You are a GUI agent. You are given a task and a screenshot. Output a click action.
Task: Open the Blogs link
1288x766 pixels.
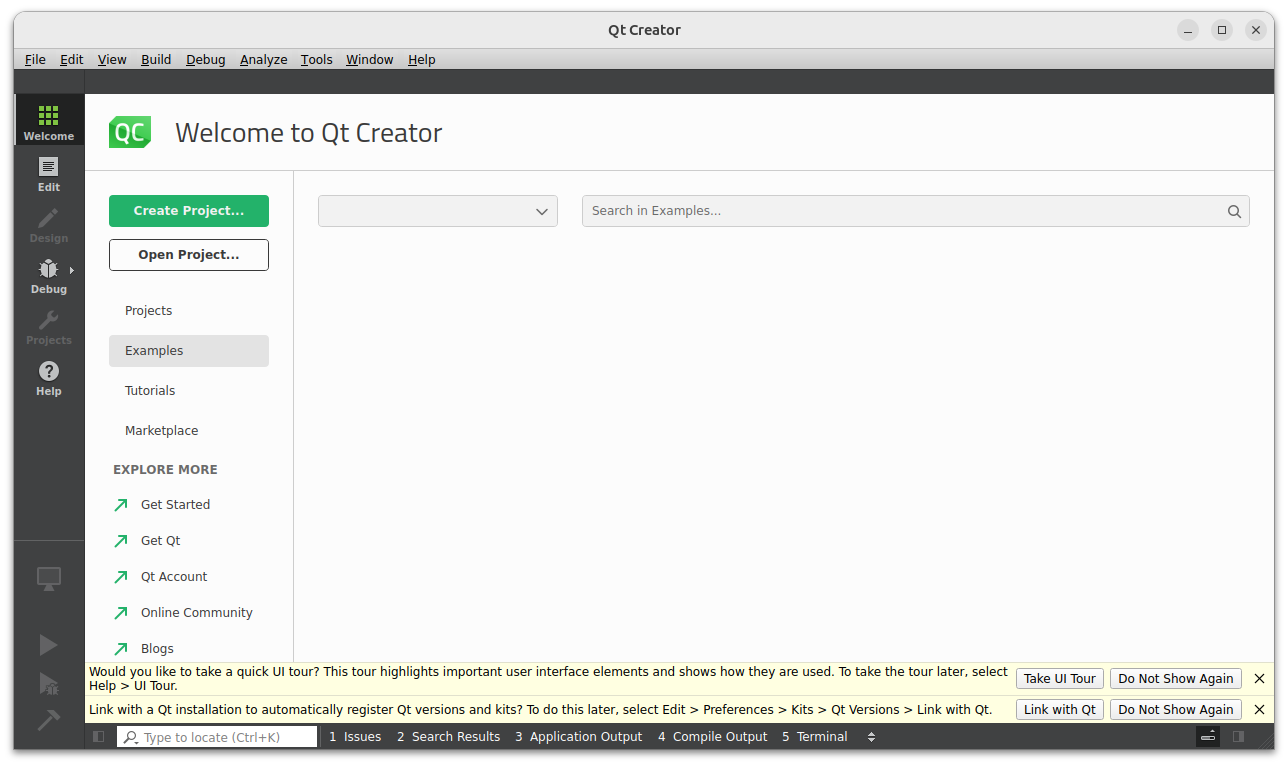click(x=157, y=649)
